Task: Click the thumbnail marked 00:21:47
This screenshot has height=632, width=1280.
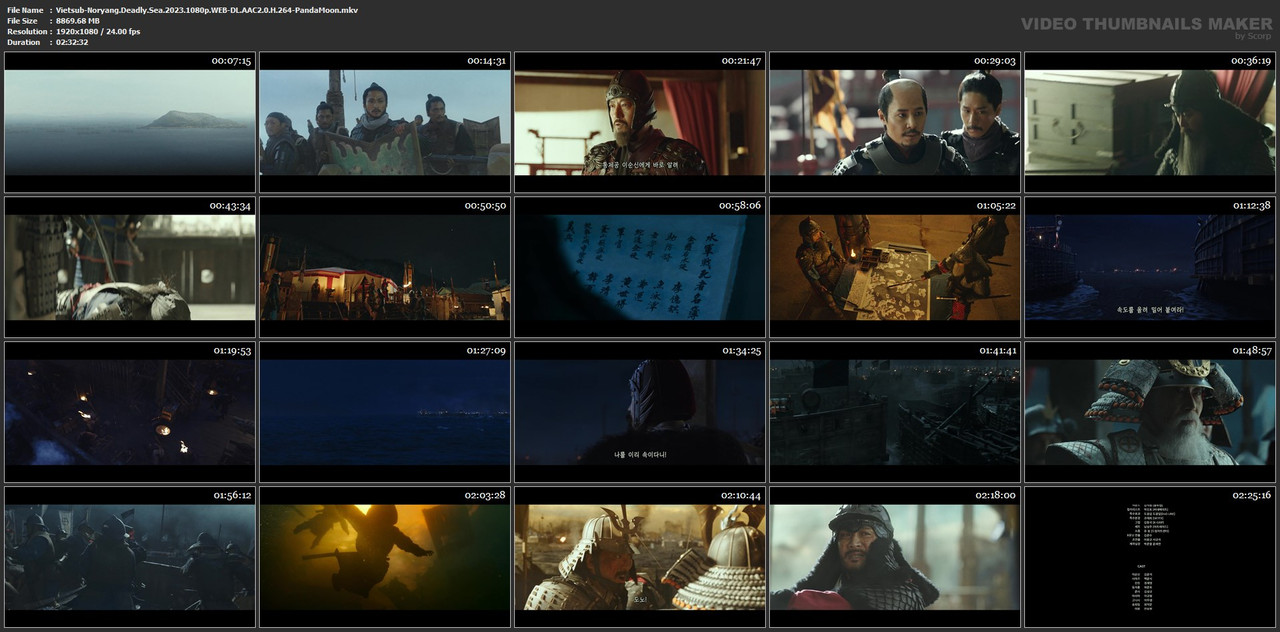Action: (640, 122)
